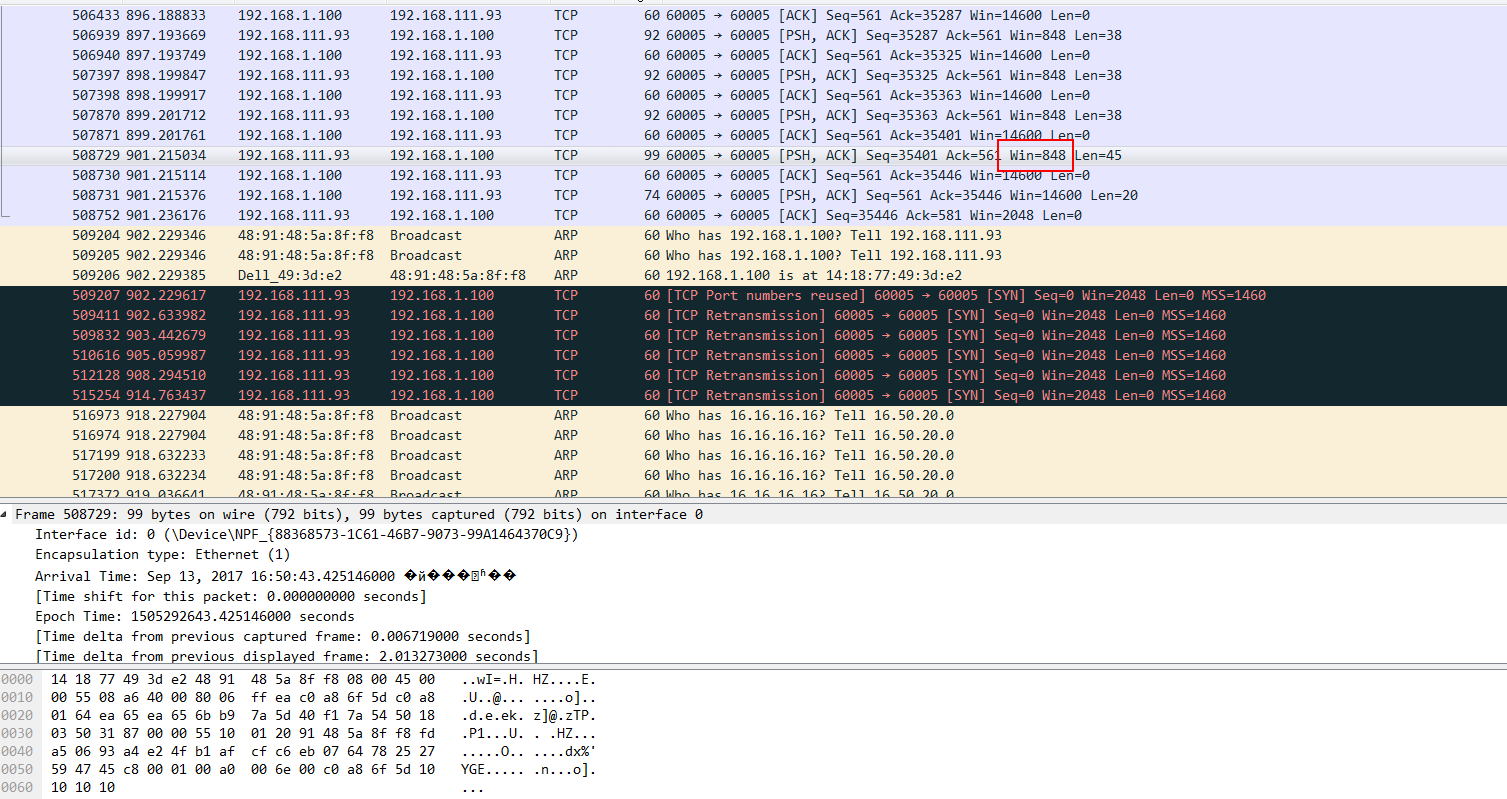Pick packet row 507398
Screen dimensions: 1507x799
point(753,95)
